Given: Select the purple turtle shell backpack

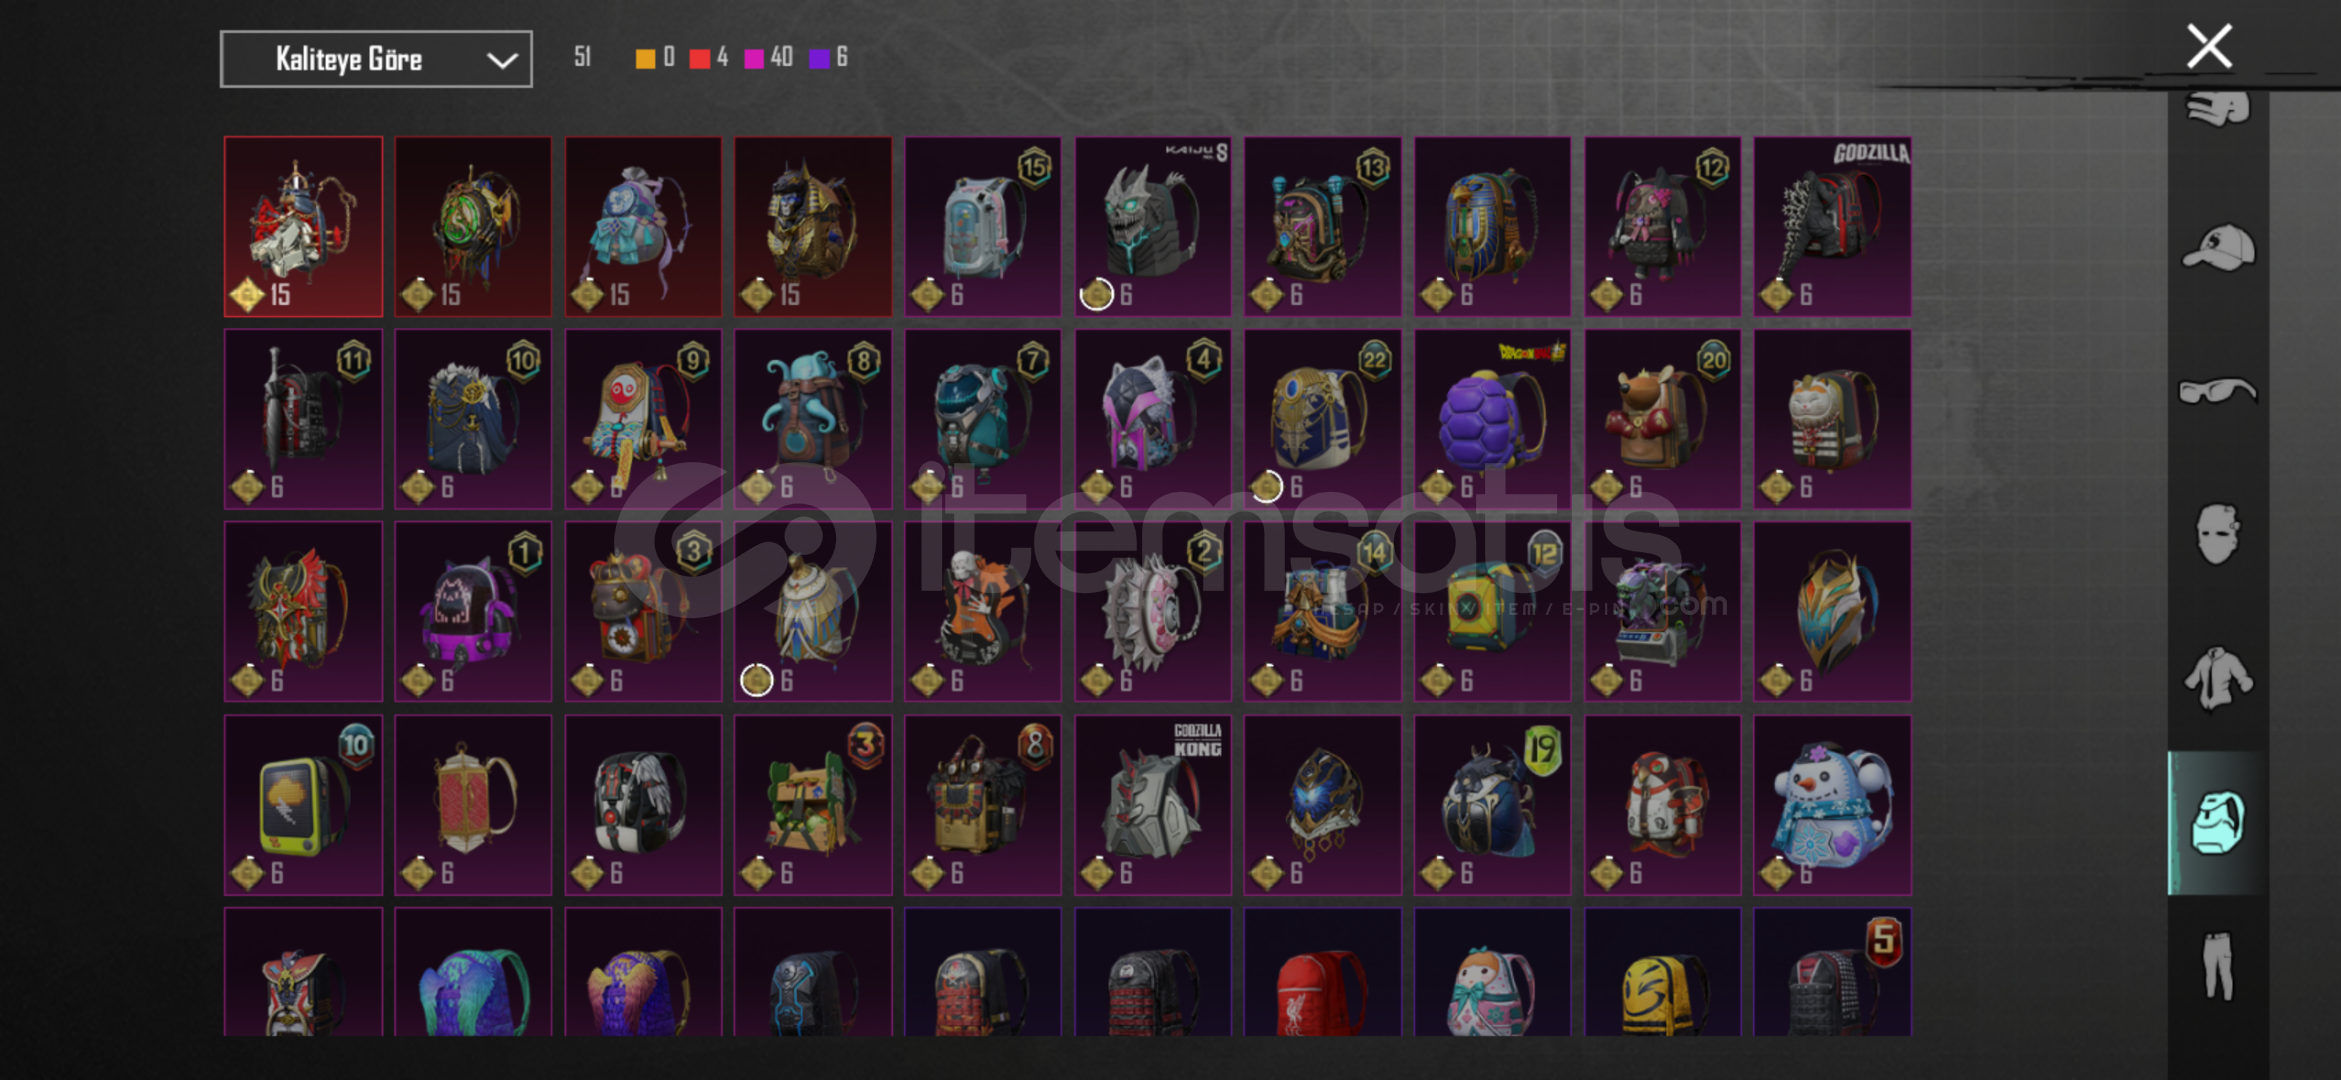Looking at the screenshot, I should 1492,419.
